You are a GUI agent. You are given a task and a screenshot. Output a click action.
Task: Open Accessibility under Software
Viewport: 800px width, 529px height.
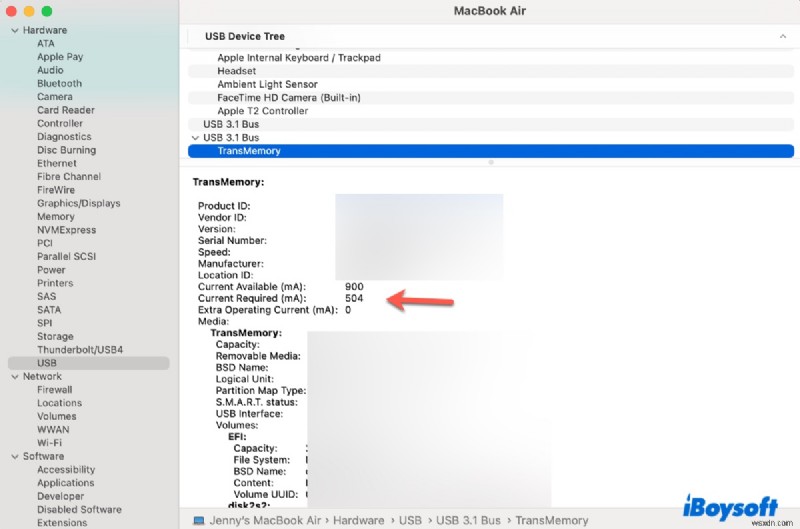point(66,470)
